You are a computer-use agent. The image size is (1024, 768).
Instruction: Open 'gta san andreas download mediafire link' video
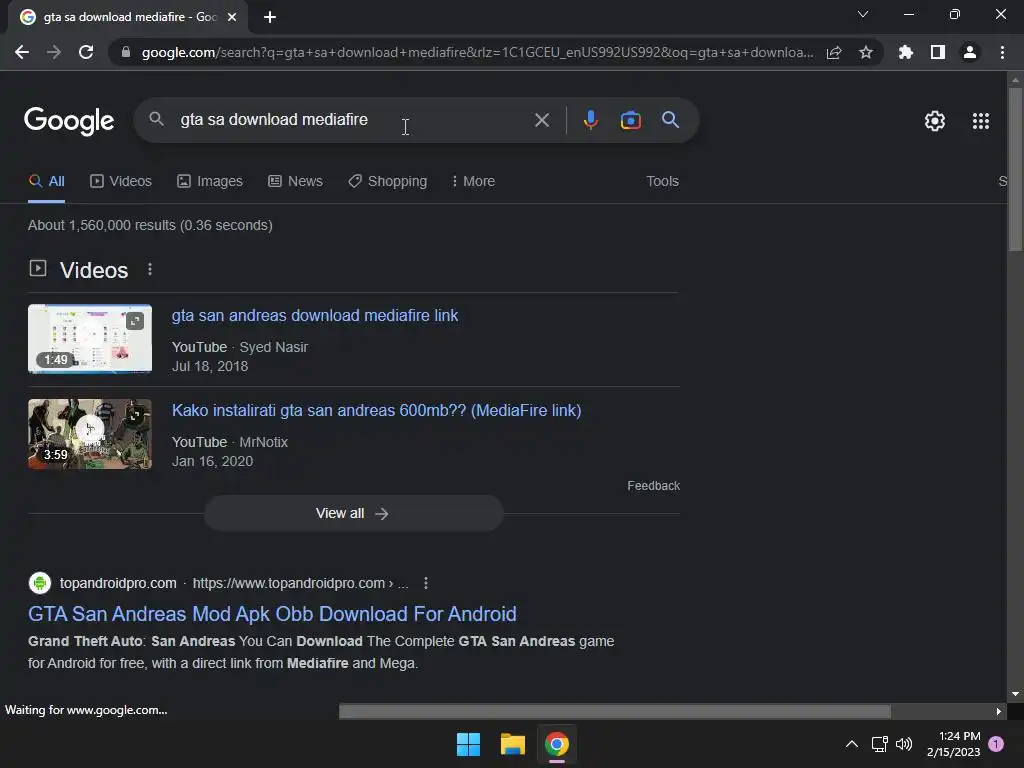tap(315, 315)
